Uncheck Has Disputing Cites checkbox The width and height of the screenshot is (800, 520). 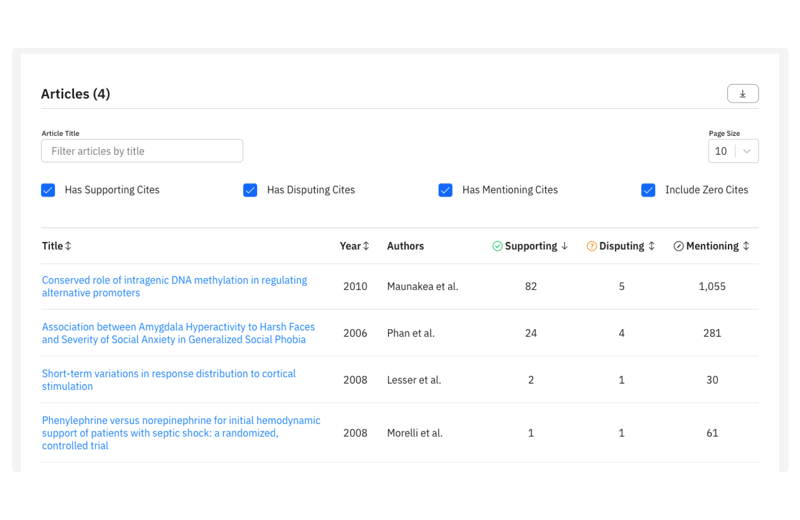click(250, 190)
